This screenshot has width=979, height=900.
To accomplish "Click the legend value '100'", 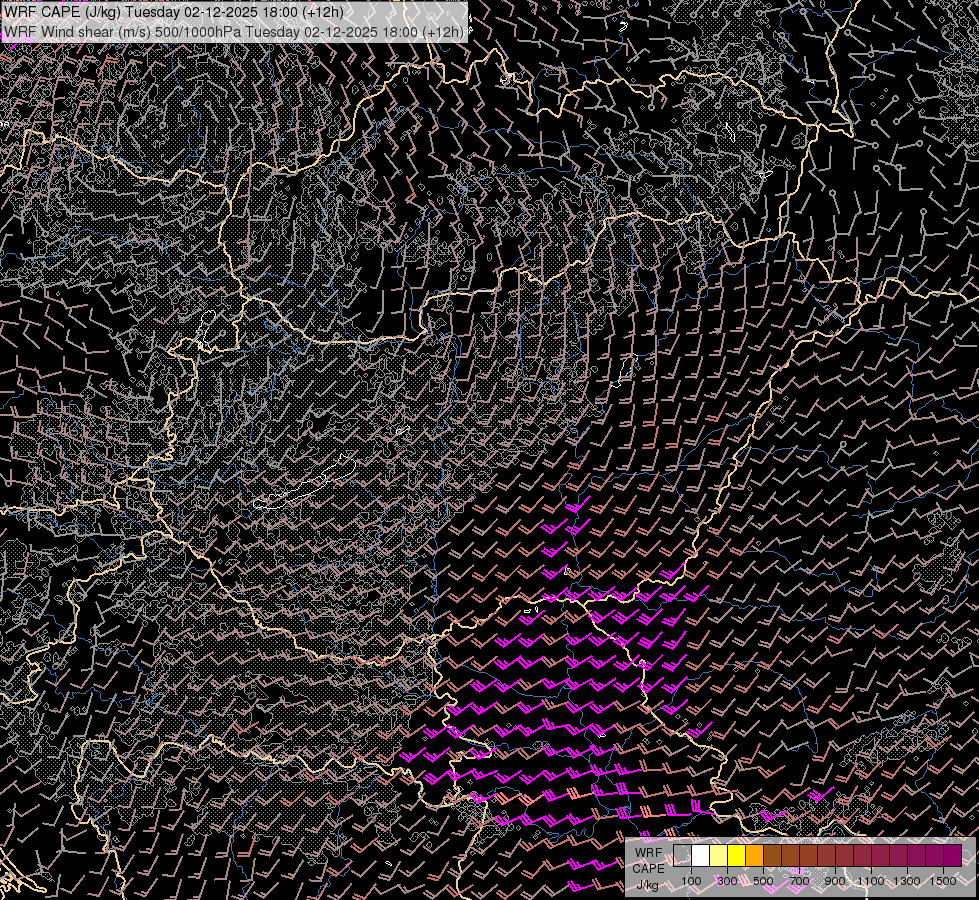I will tap(691, 881).
